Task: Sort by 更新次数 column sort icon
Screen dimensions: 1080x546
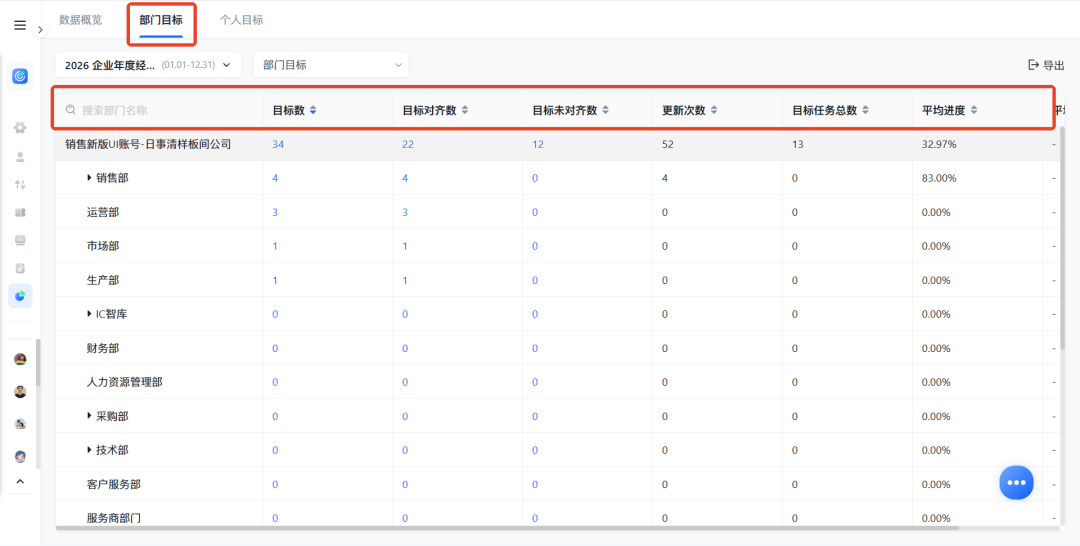Action: [x=714, y=110]
